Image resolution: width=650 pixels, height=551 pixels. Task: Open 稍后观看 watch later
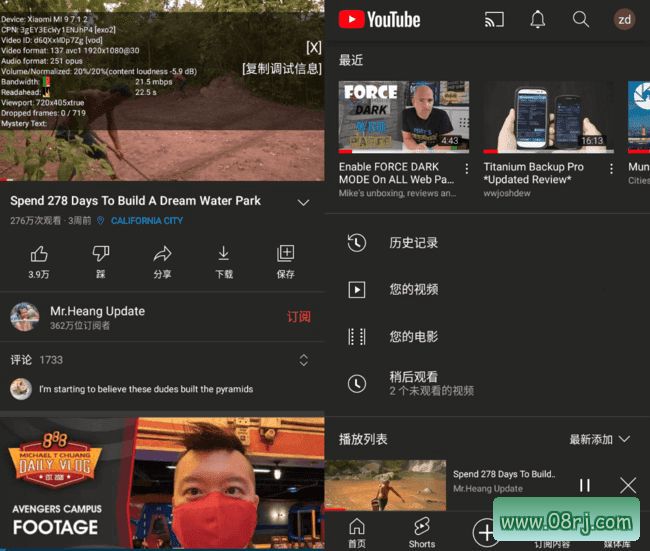pyautogui.click(x=487, y=384)
